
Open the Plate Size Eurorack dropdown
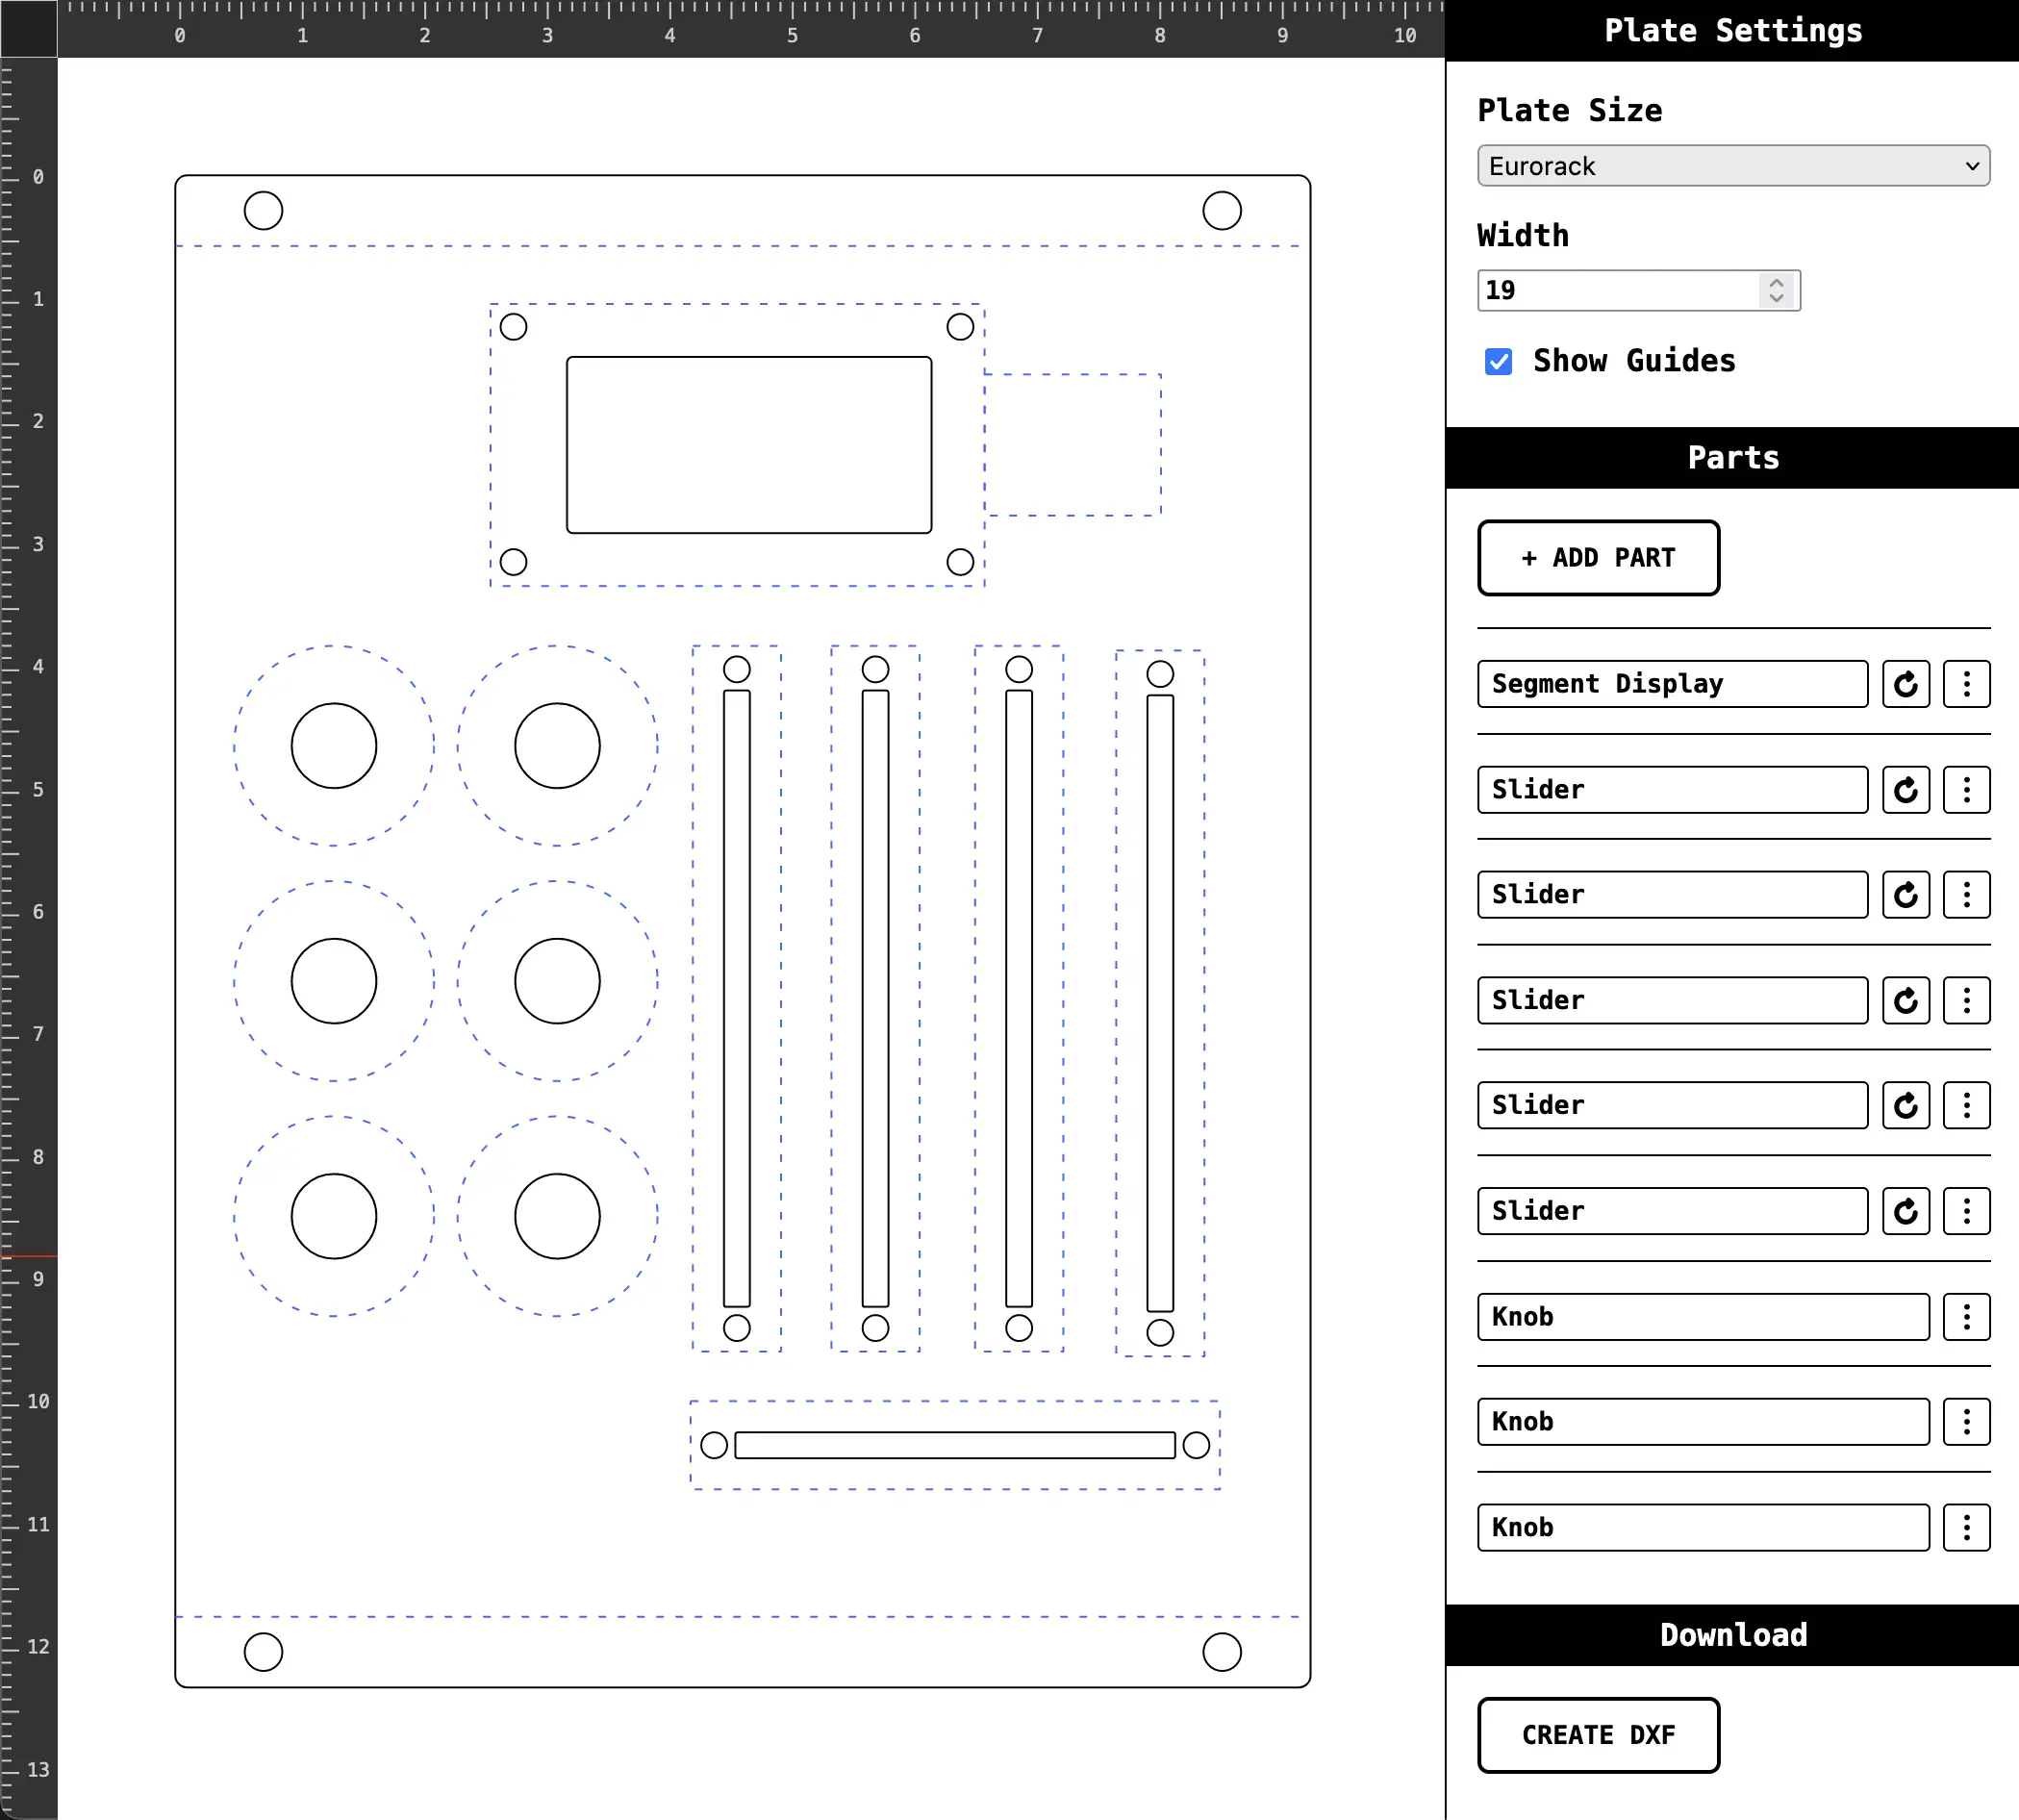(x=1733, y=166)
